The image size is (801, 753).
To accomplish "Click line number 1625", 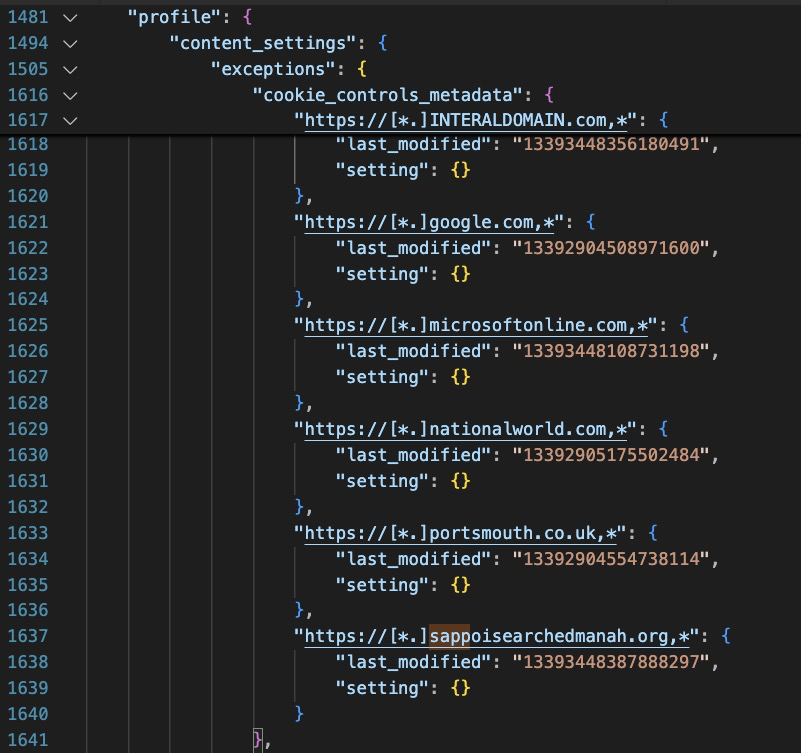I will [x=28, y=325].
